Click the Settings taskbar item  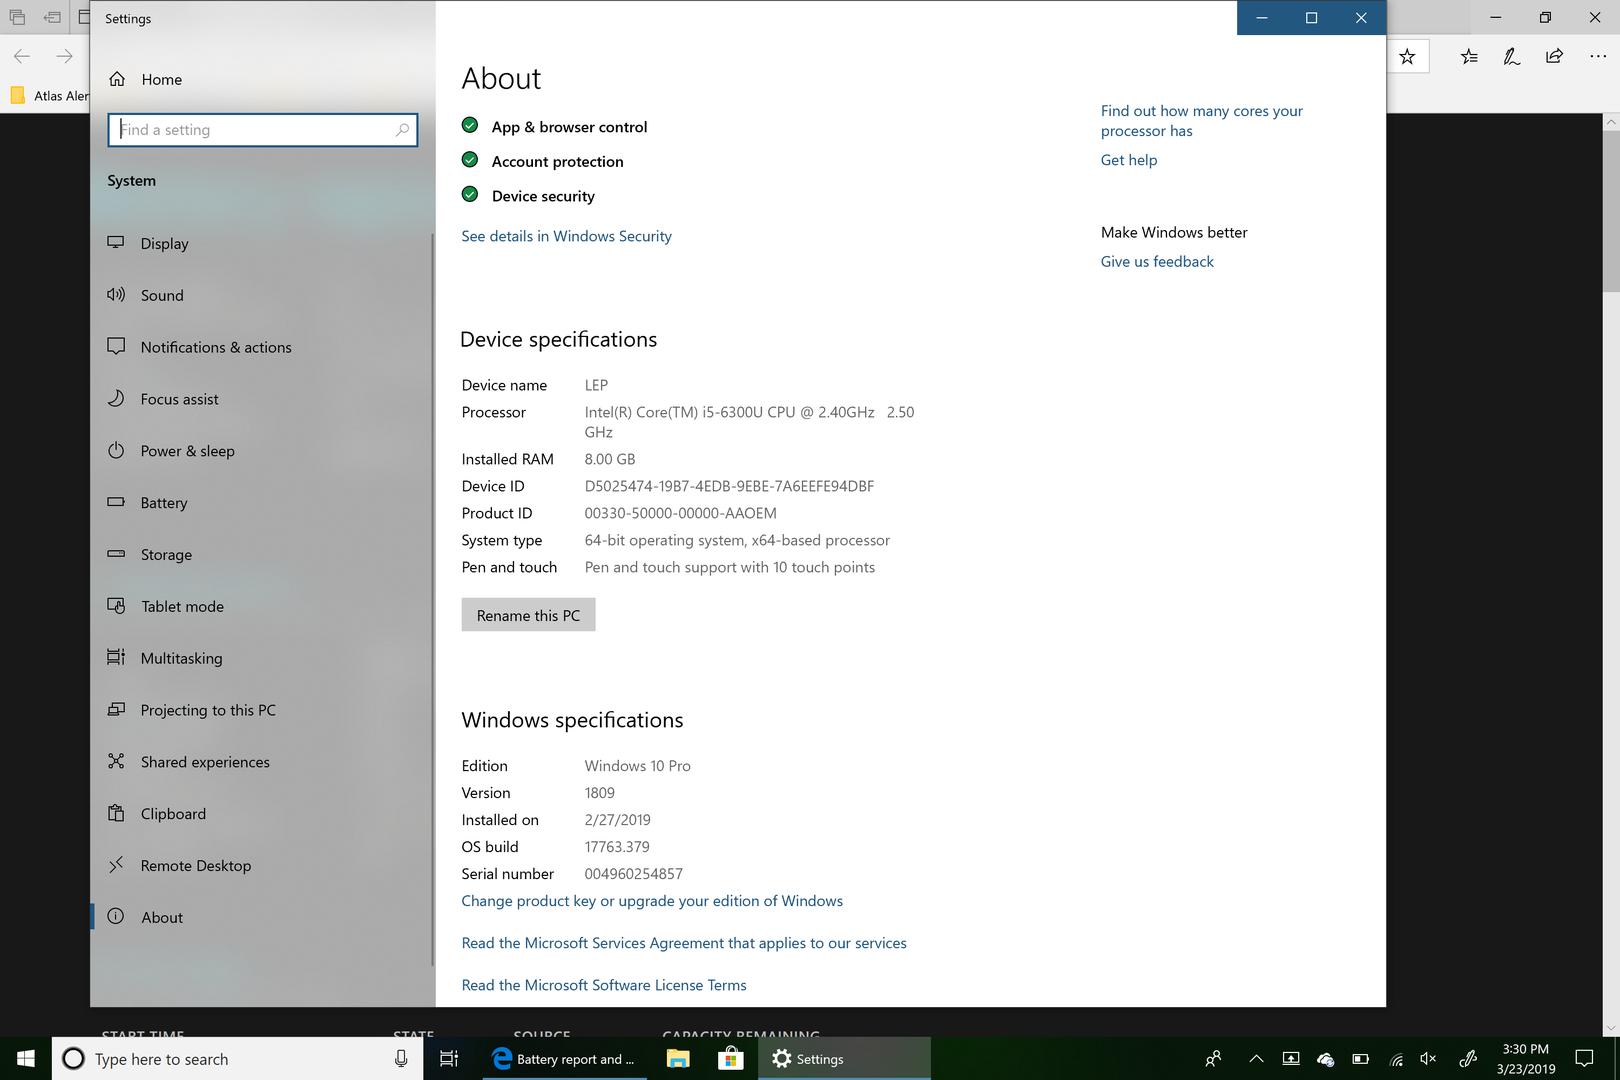click(844, 1058)
